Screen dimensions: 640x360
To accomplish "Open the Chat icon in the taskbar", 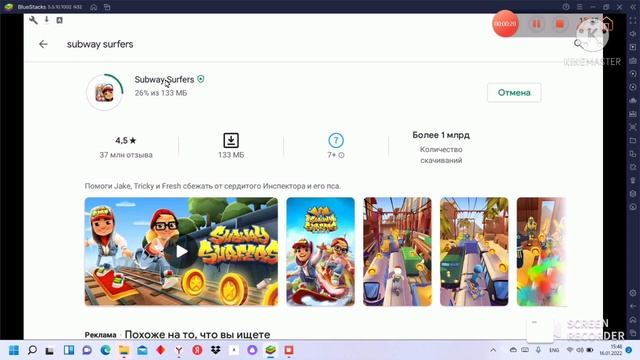I will 87,350.
